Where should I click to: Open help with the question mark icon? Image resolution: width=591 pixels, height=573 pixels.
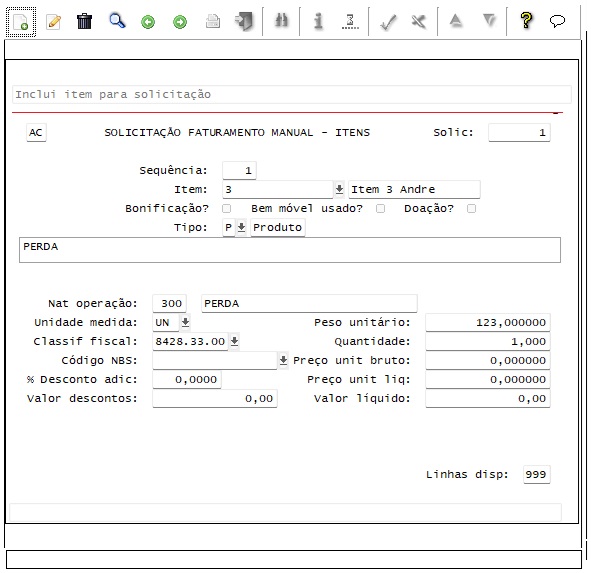point(526,21)
